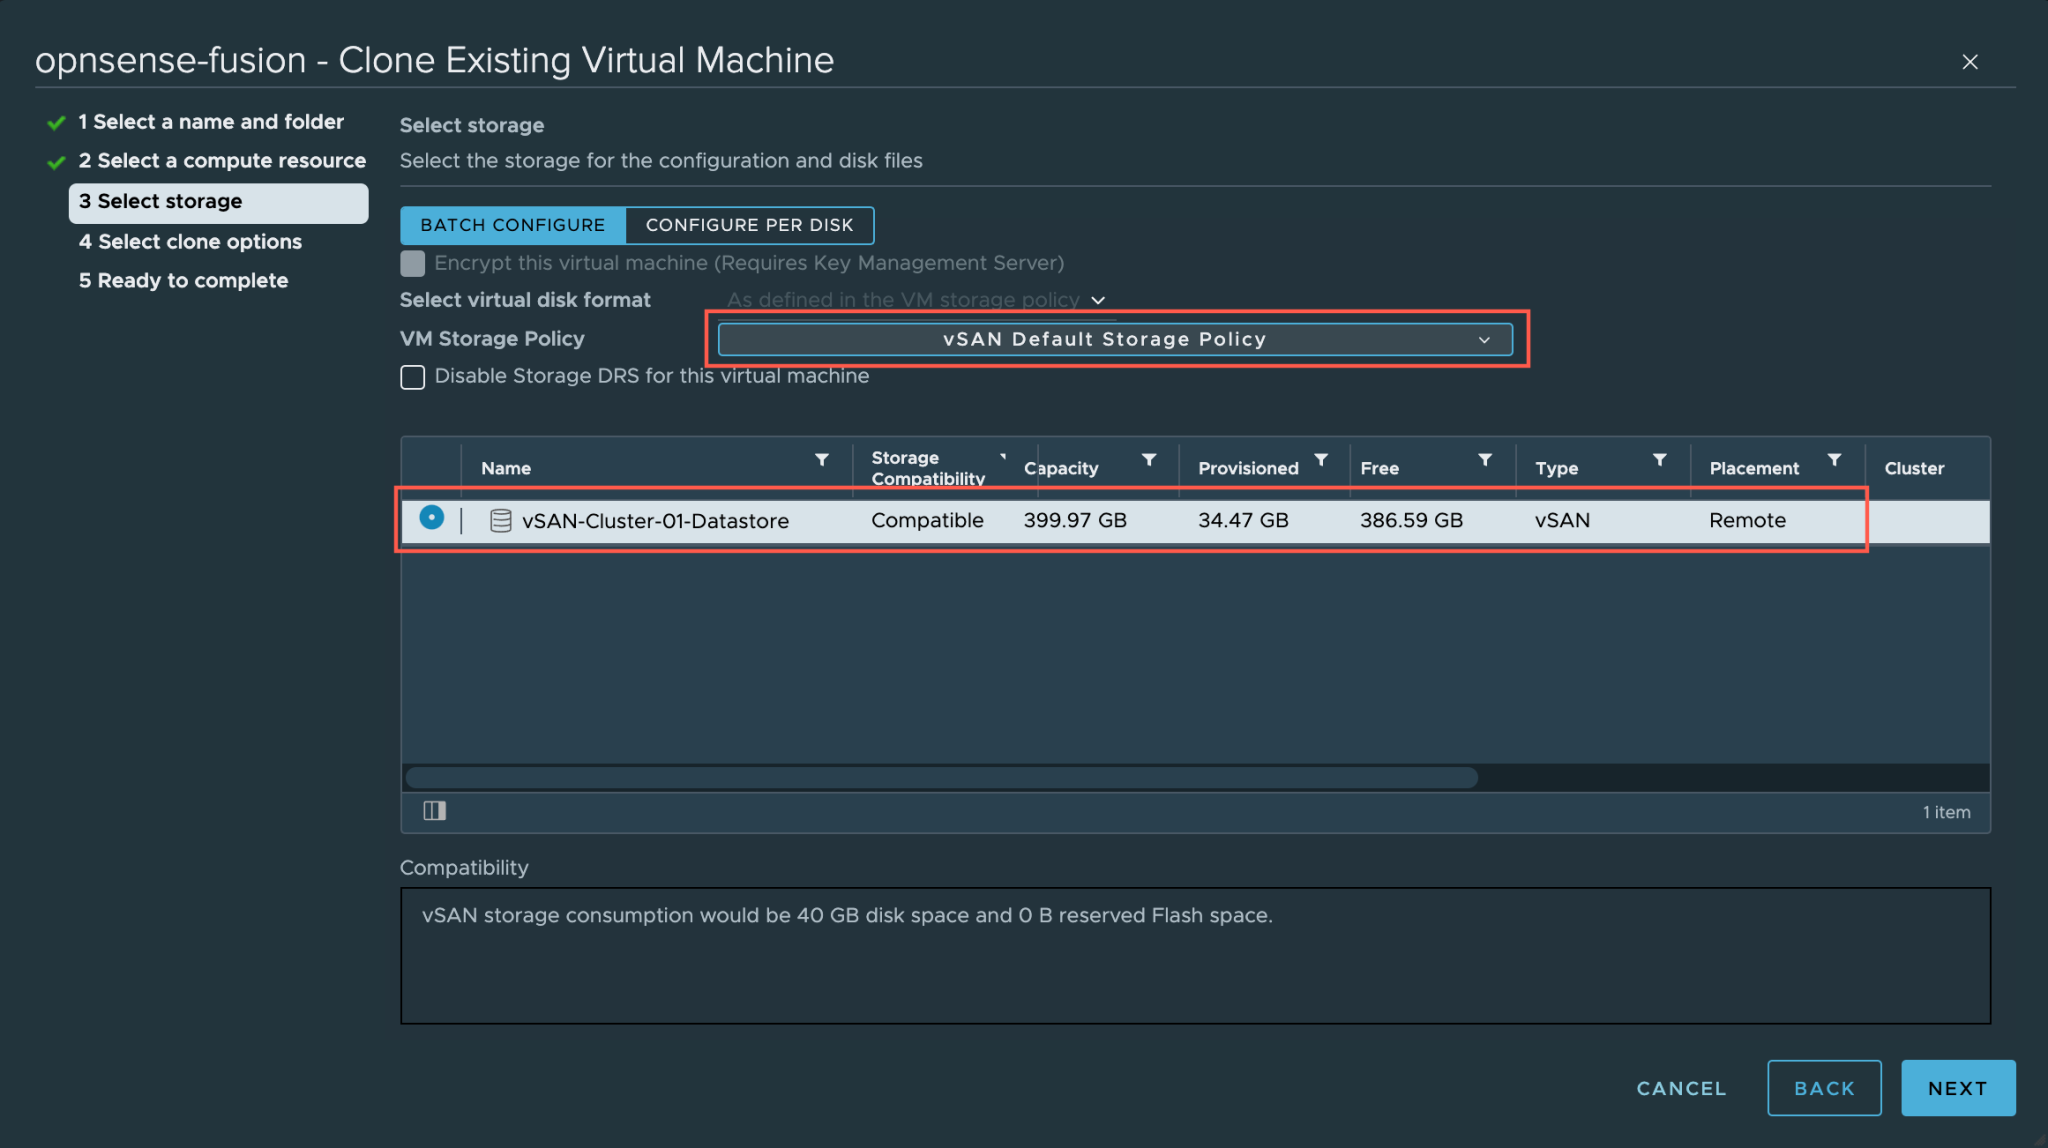This screenshot has height=1148, width=2048.
Task: Sort by the Provisioned column header
Action: 1248,468
